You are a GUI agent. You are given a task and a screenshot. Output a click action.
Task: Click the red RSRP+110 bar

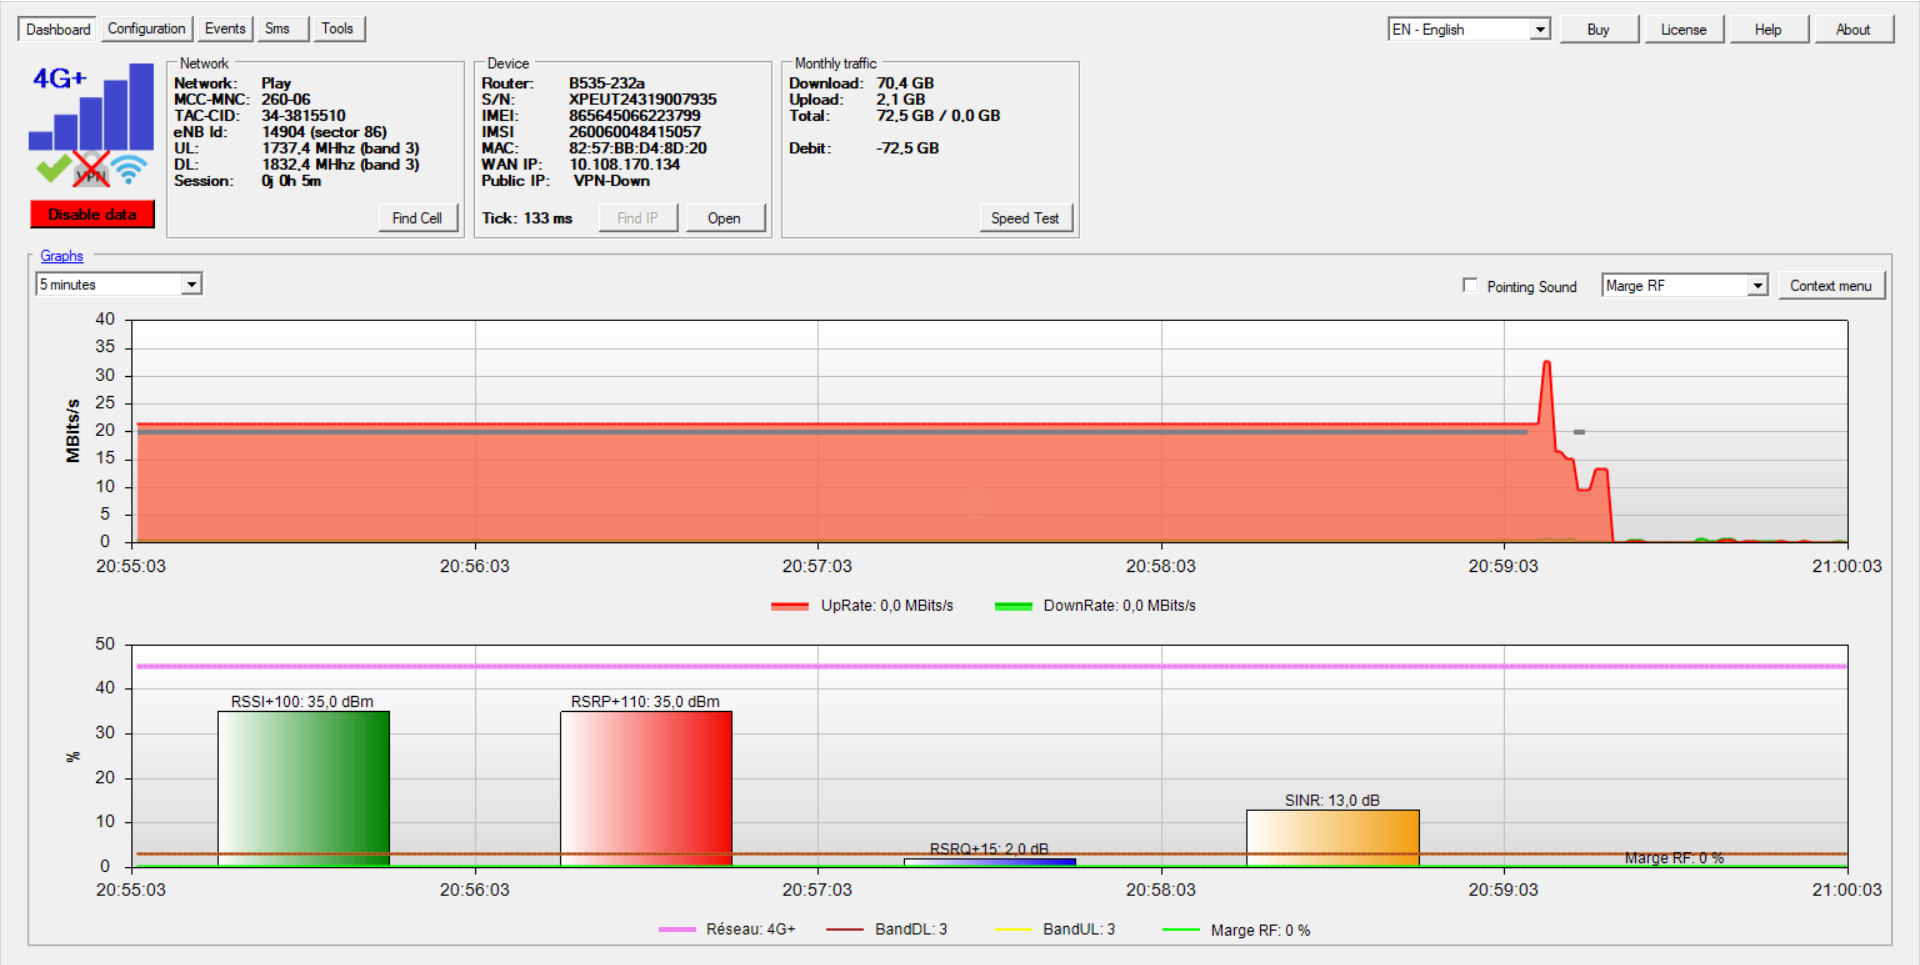pos(646,788)
